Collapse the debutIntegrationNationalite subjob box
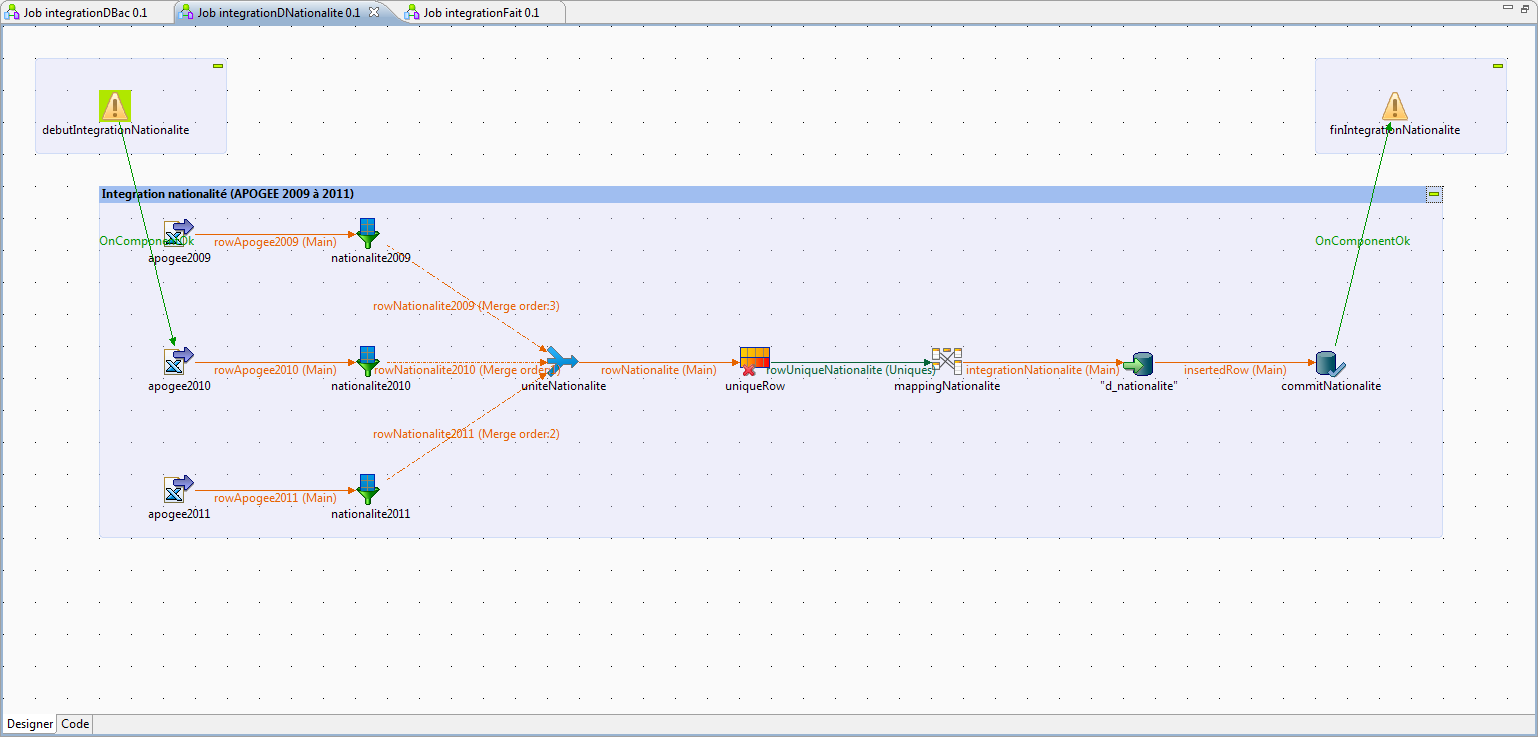The image size is (1538, 737). 217,66
